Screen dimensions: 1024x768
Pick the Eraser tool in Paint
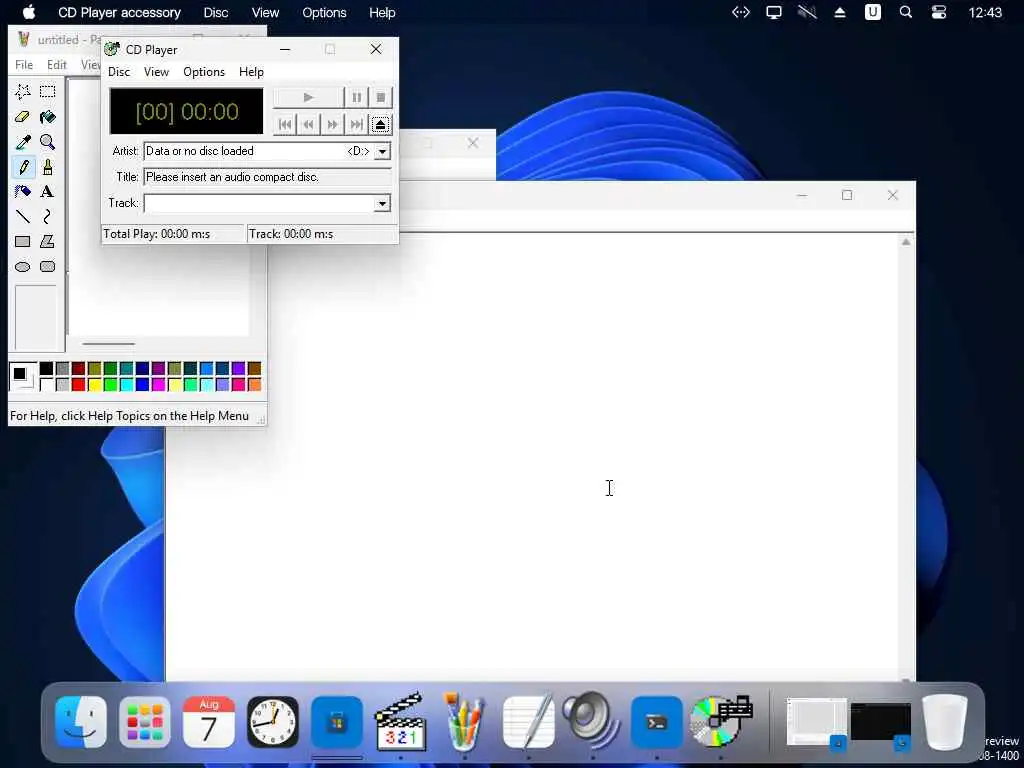(x=23, y=117)
